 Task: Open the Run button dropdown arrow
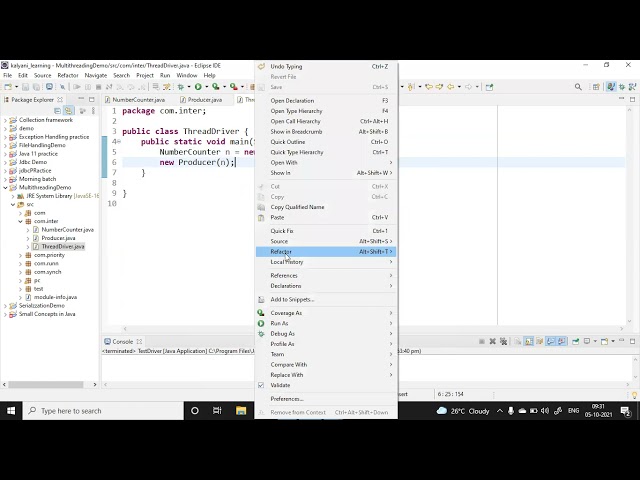tap(206, 87)
